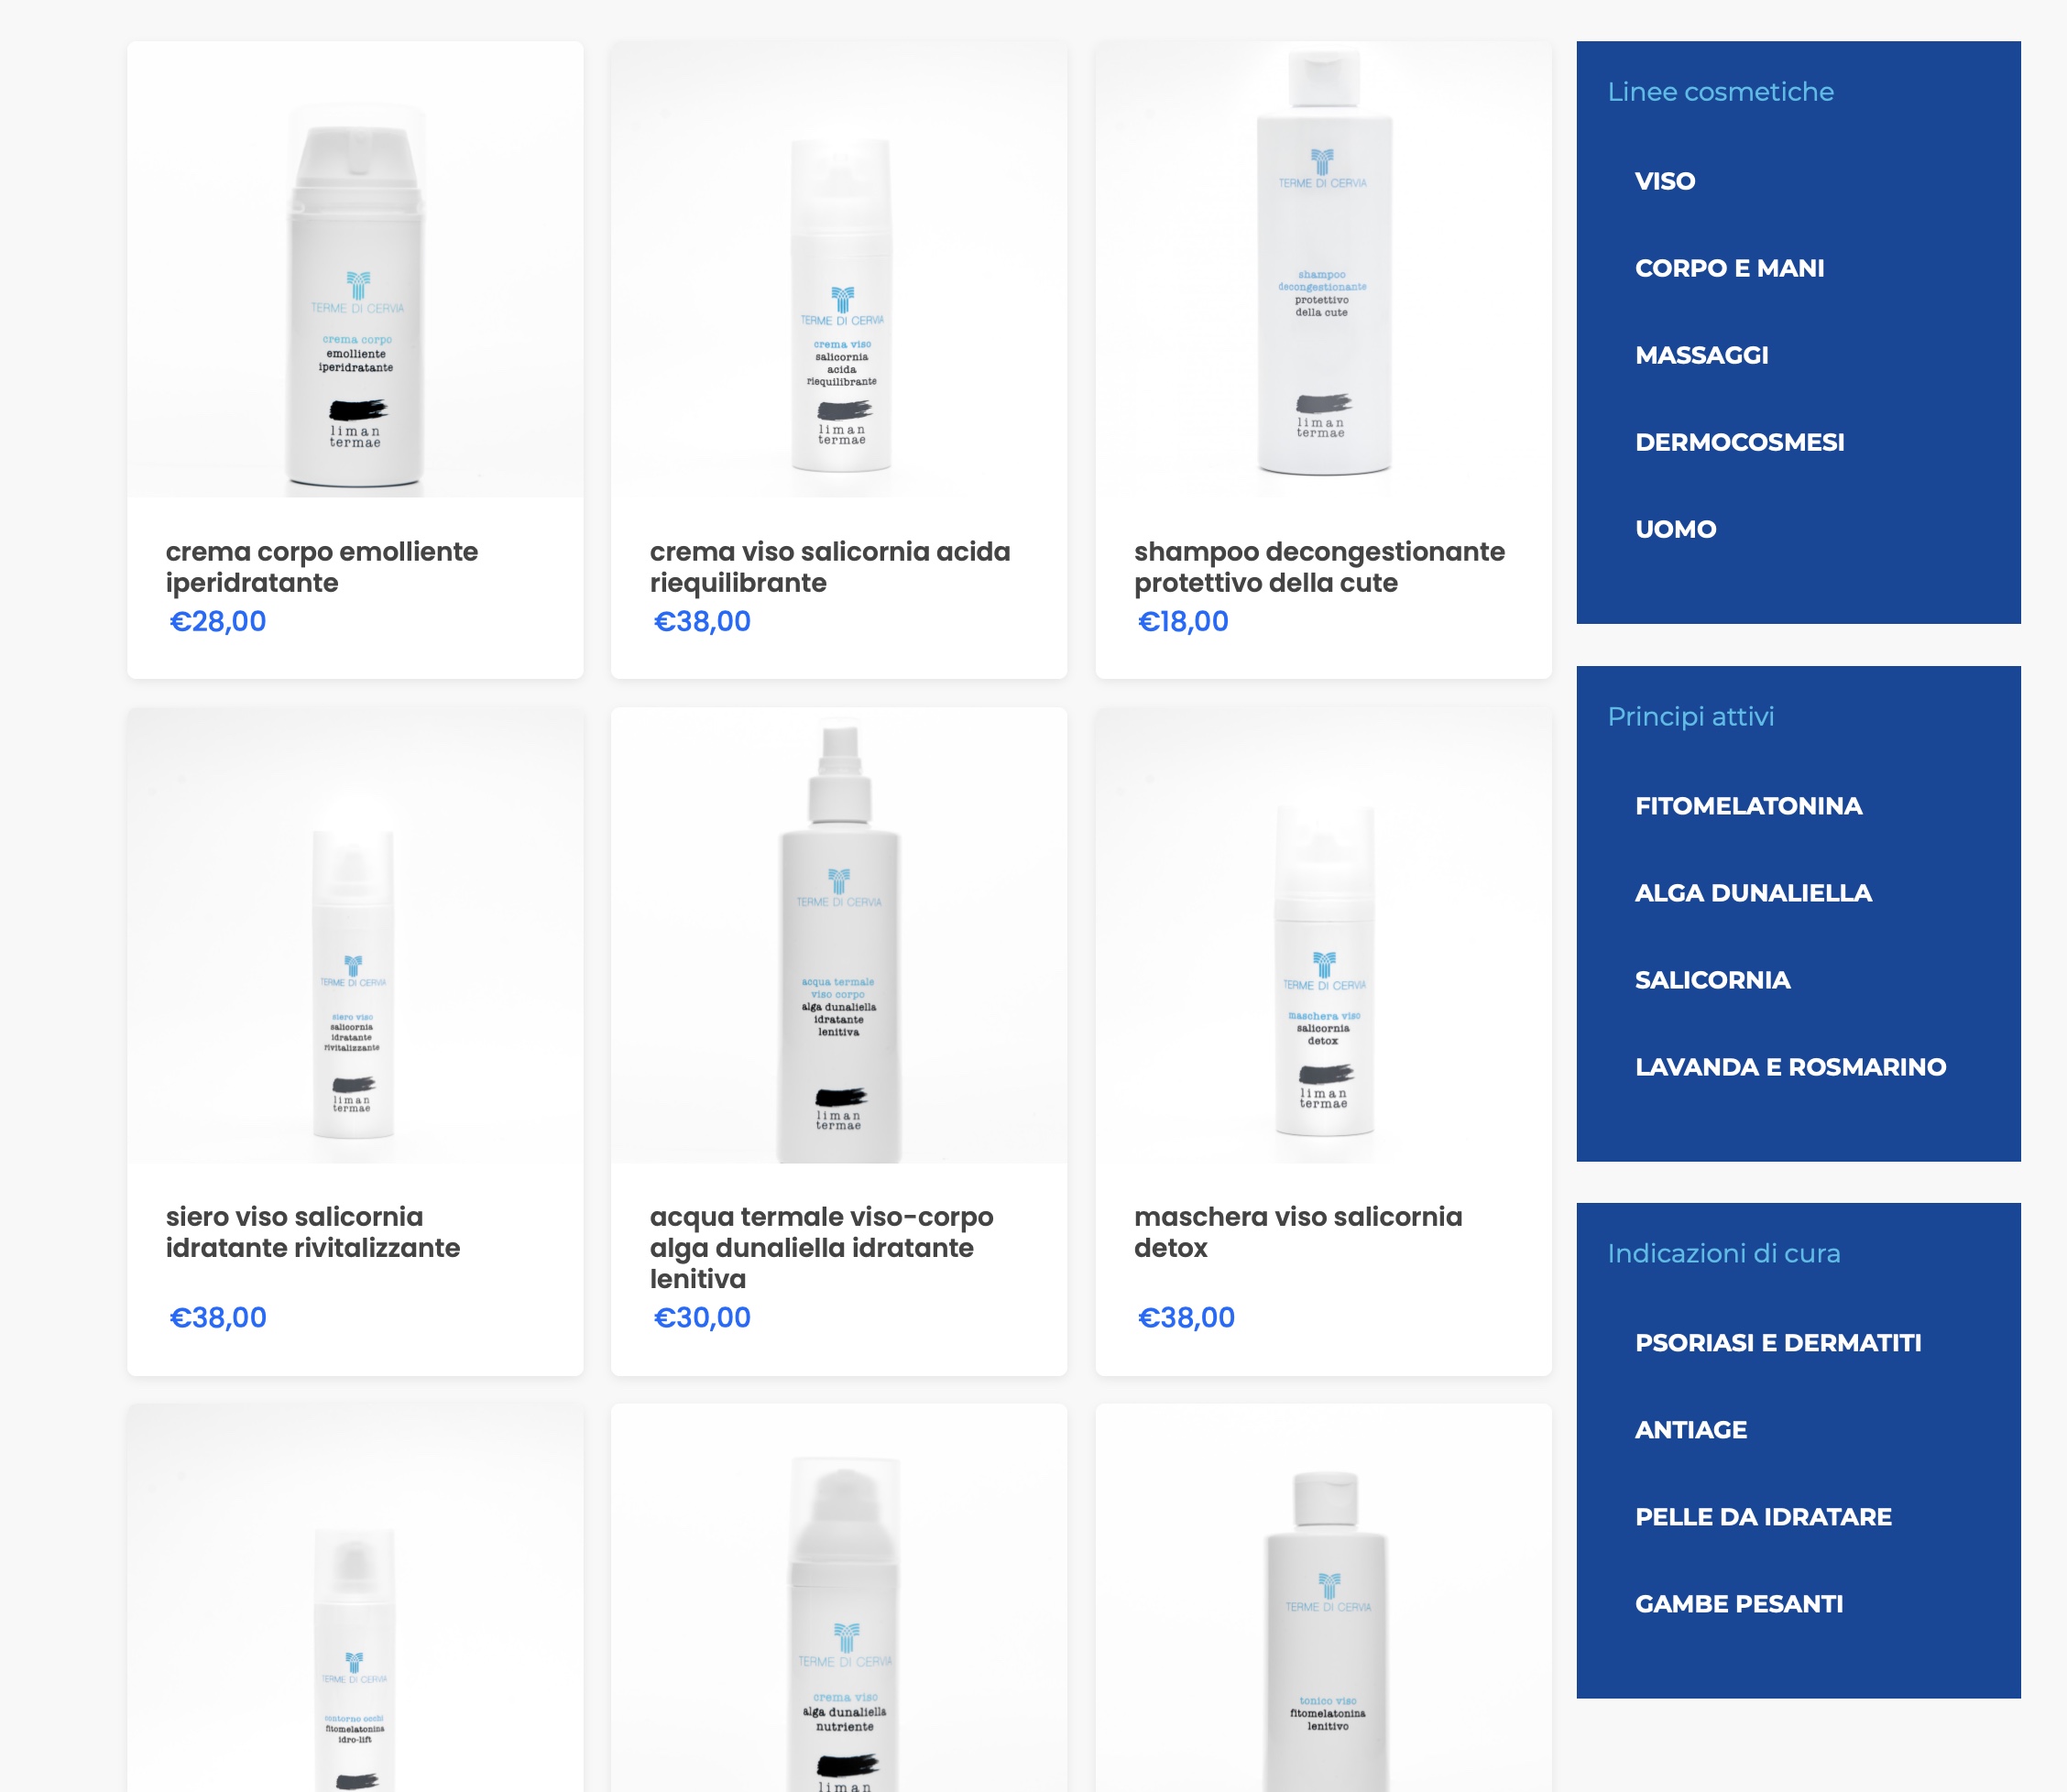Open shampoo decongestionante protettivo della cute title

(1319, 567)
